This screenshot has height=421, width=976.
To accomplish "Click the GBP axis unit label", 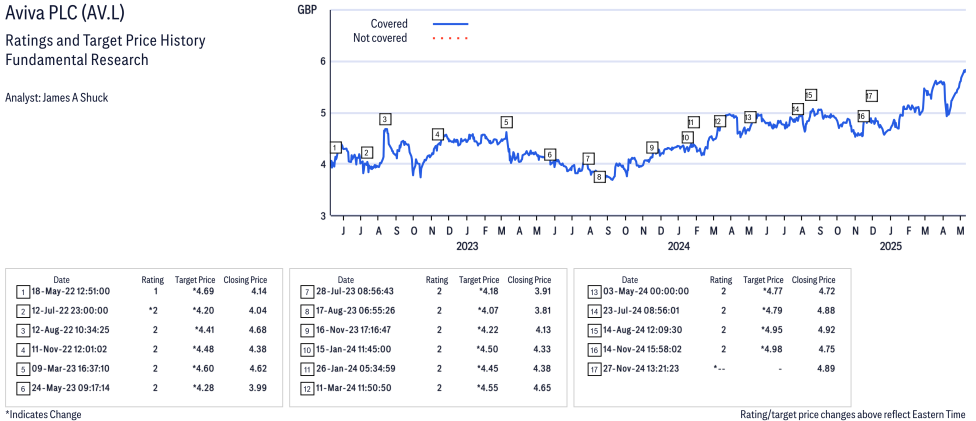I will pos(306,9).
